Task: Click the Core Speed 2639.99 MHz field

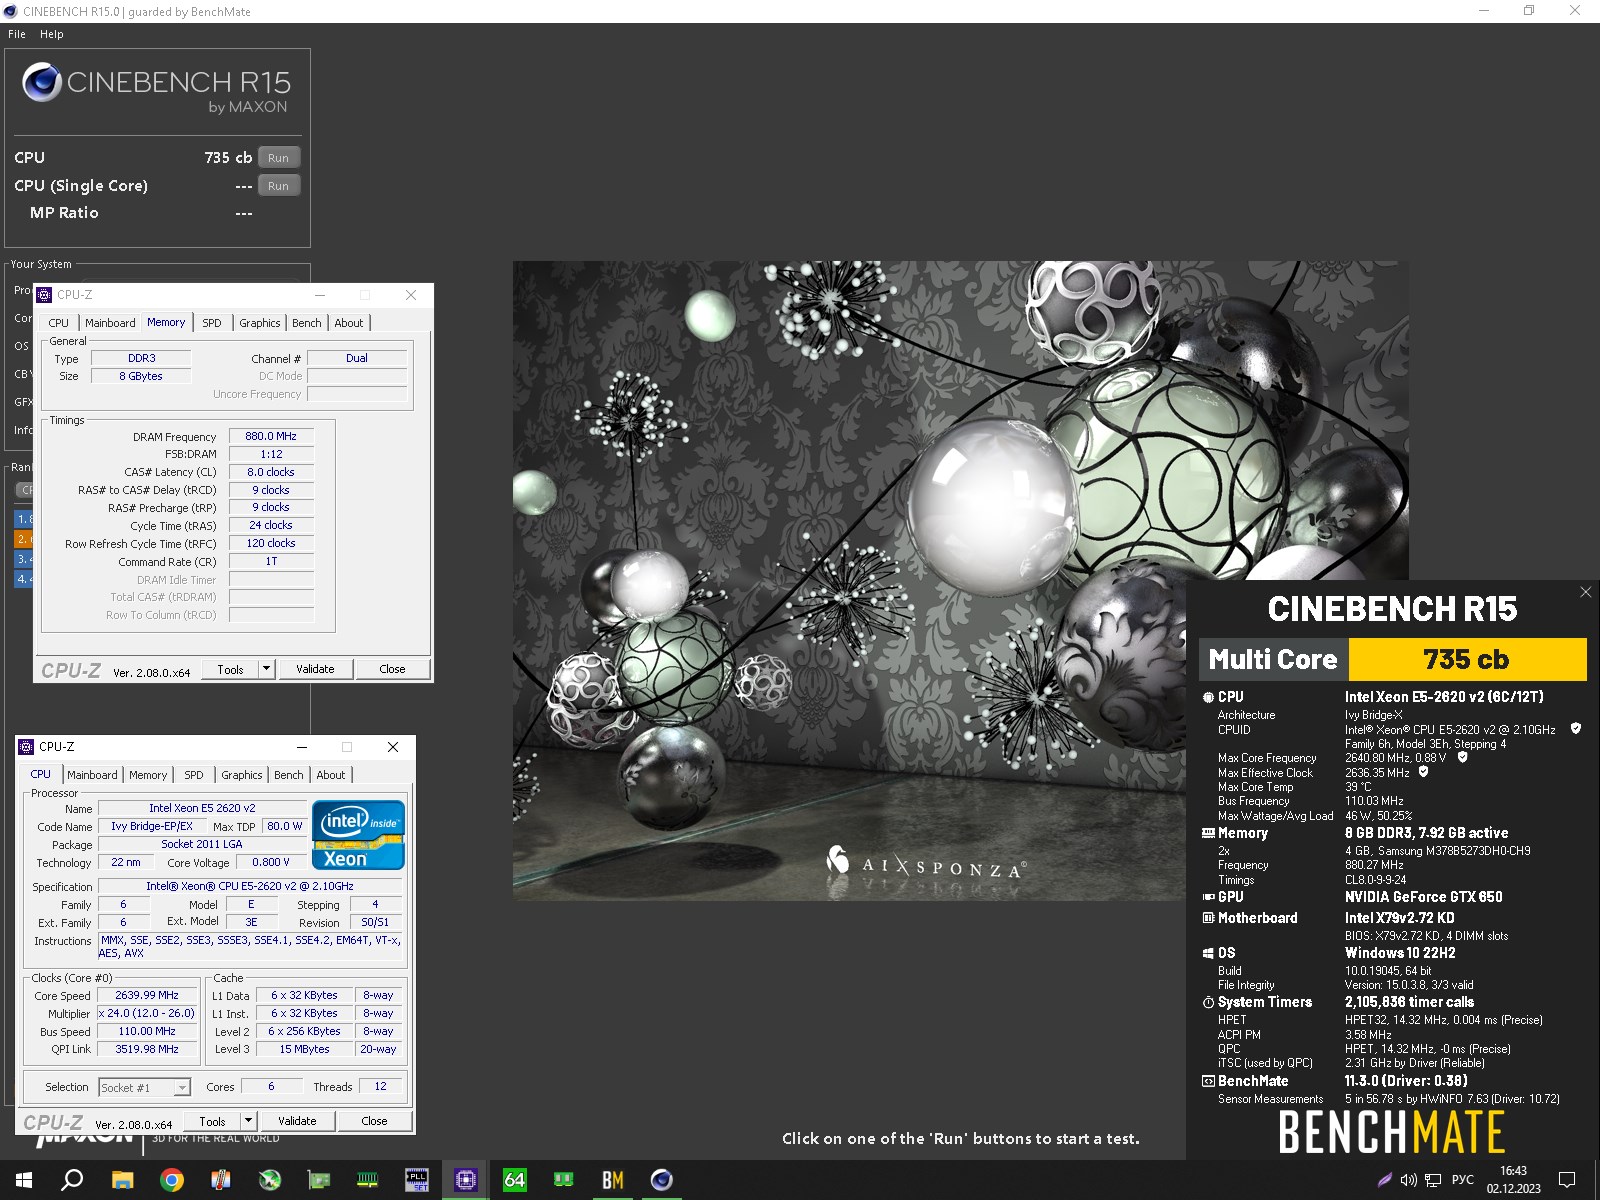Action: coord(147,995)
